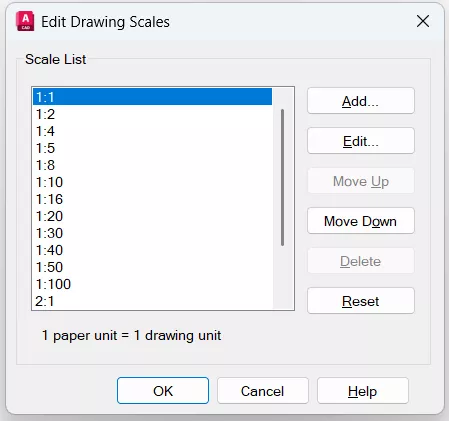The height and width of the screenshot is (421, 449).
Task: Click the scale list vertical scrollbar
Action: coord(283,178)
